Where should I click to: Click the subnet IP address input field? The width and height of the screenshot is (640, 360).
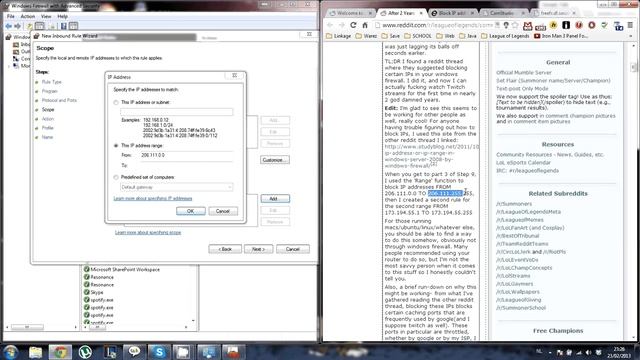[x=176, y=112]
